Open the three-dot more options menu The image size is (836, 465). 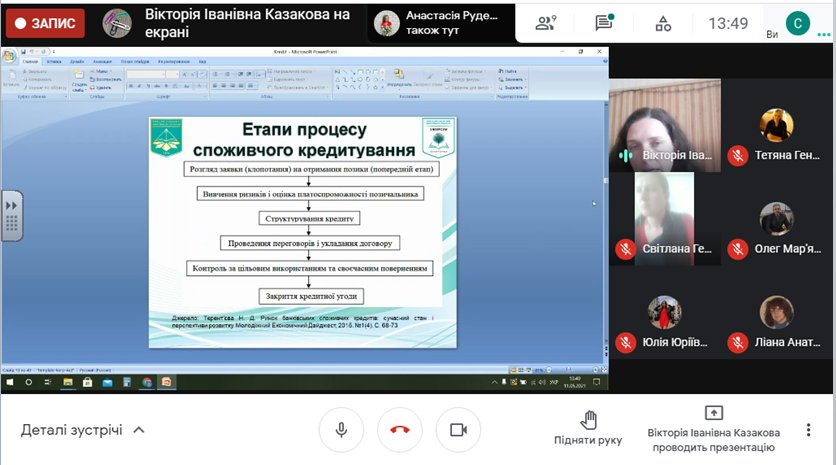808,430
